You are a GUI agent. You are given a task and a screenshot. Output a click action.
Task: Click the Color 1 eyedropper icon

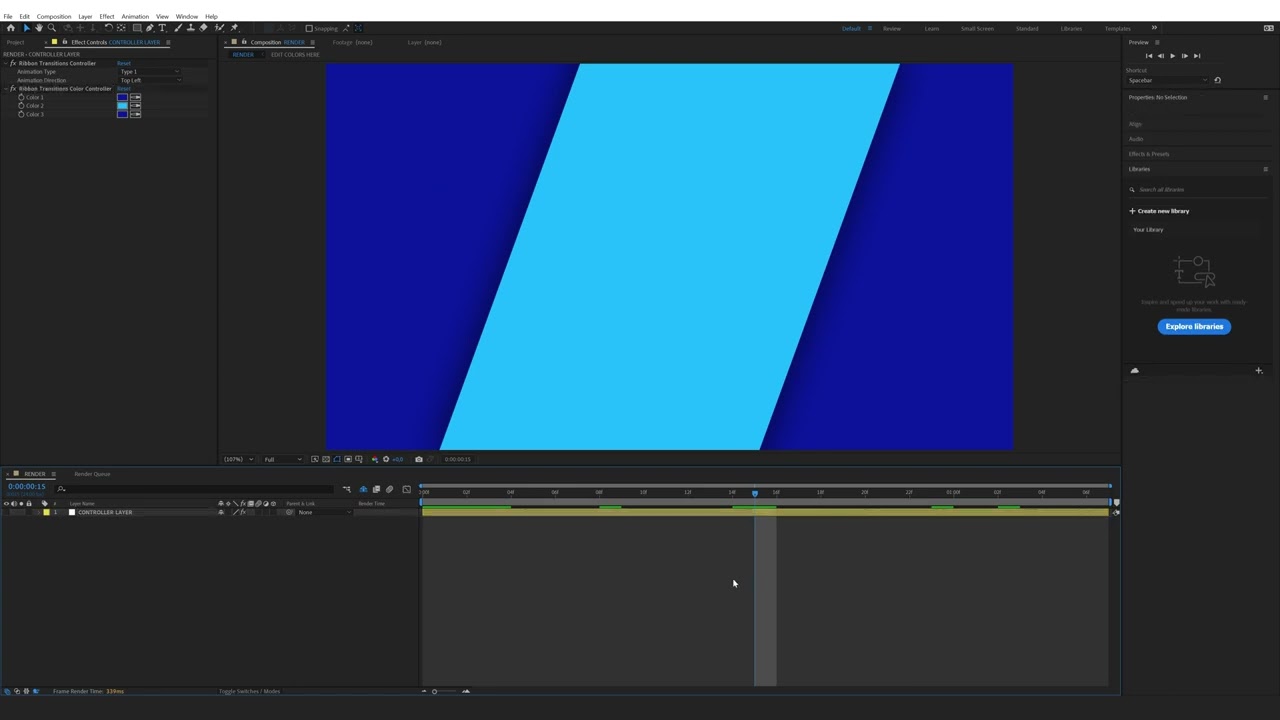click(135, 97)
